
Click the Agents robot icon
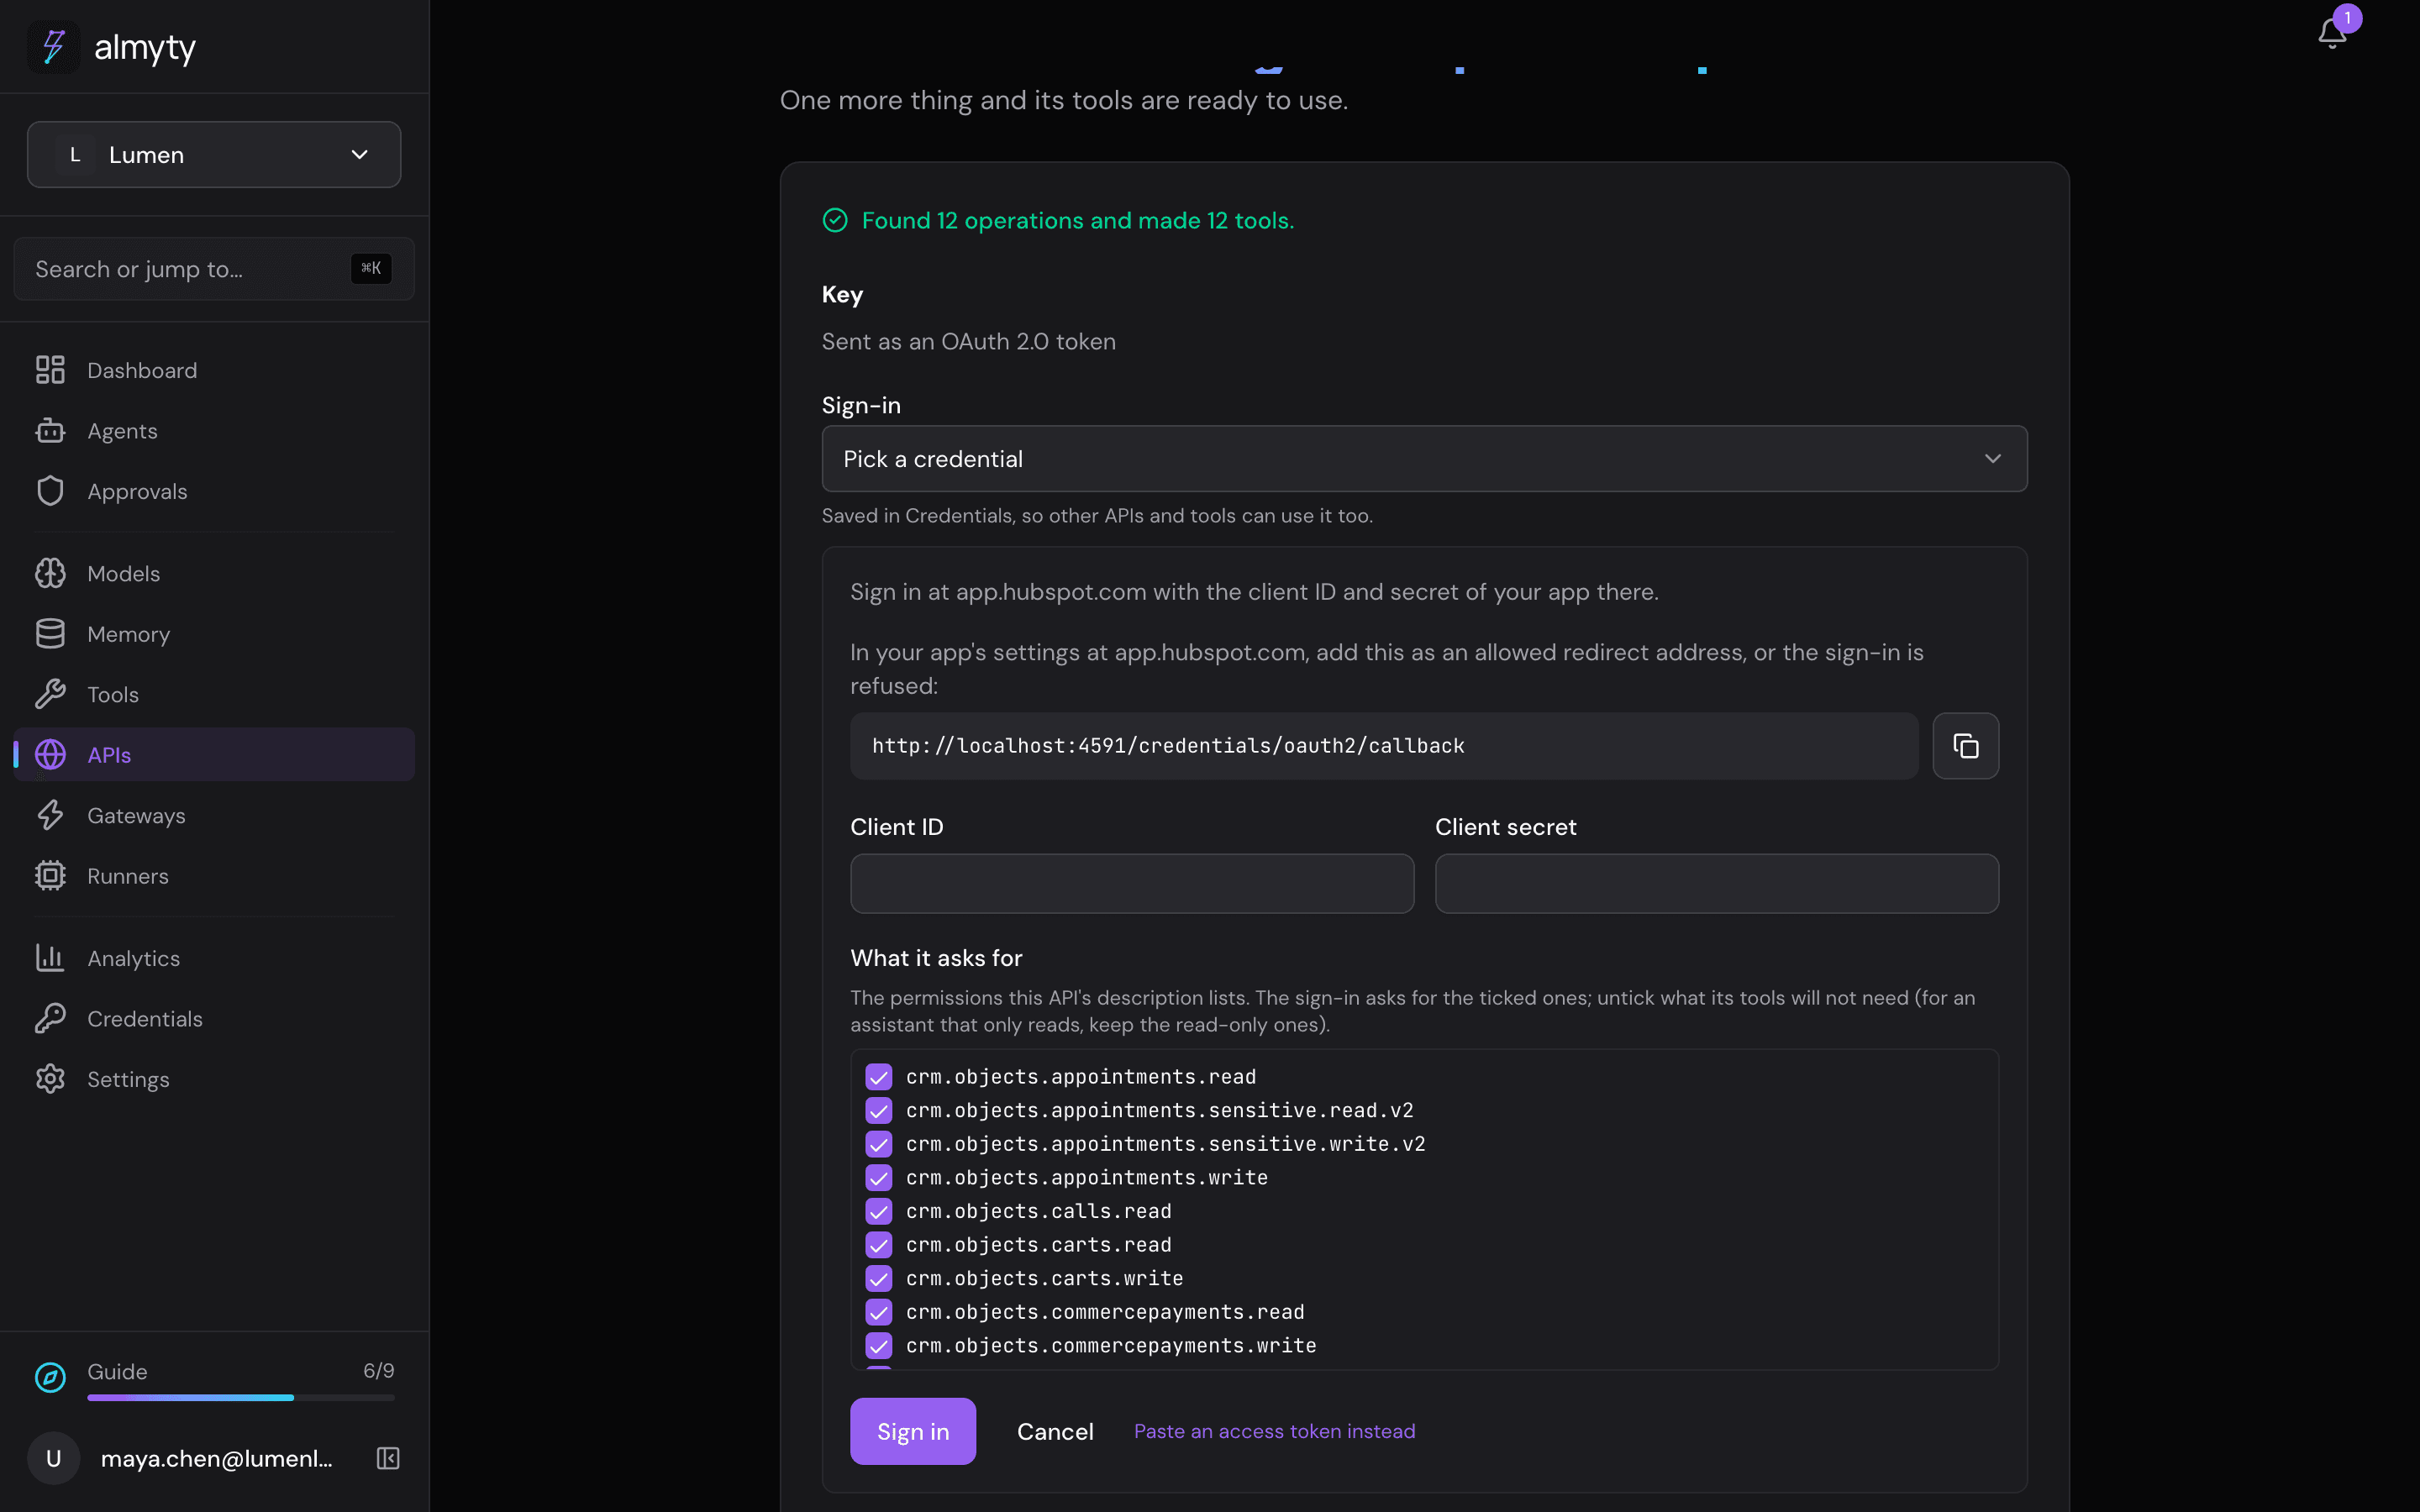pyautogui.click(x=50, y=431)
